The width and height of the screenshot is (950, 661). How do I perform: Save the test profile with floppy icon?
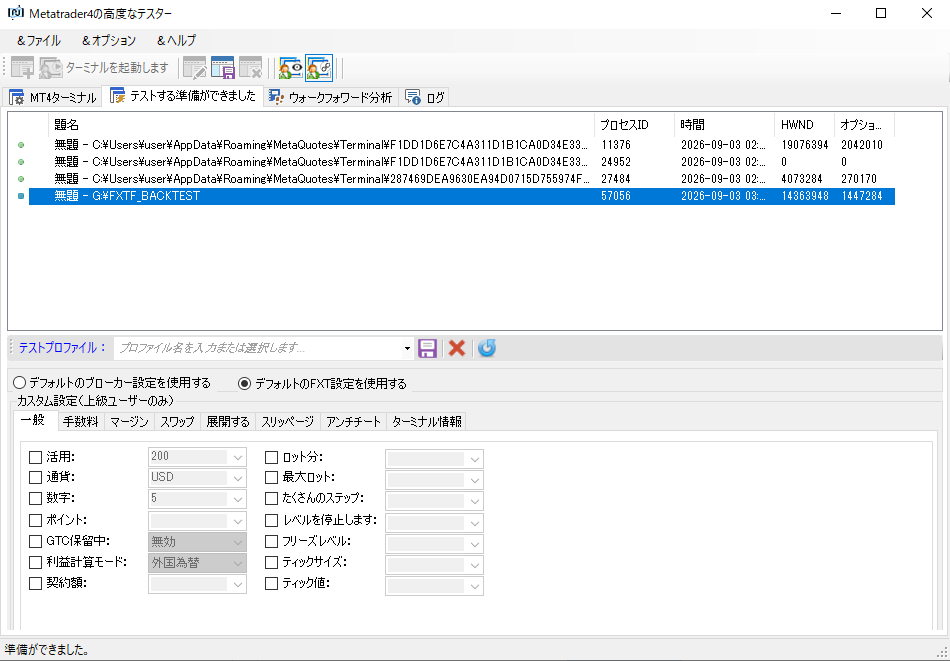click(428, 348)
